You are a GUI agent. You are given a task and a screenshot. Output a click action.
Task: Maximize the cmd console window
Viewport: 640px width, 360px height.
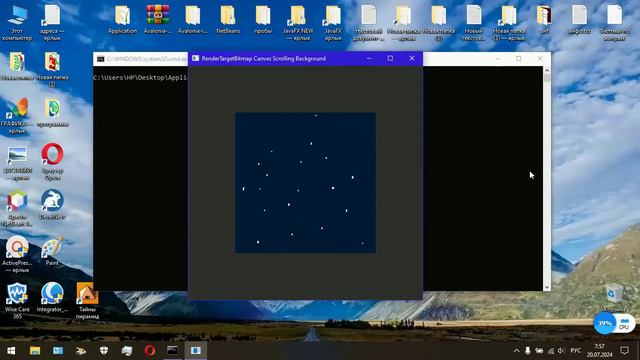point(518,59)
